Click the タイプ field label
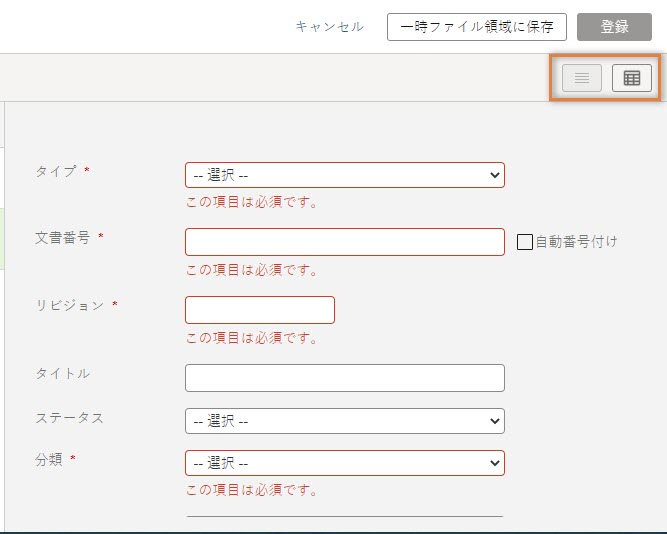Screen dimensions: 667x534 tap(56, 171)
